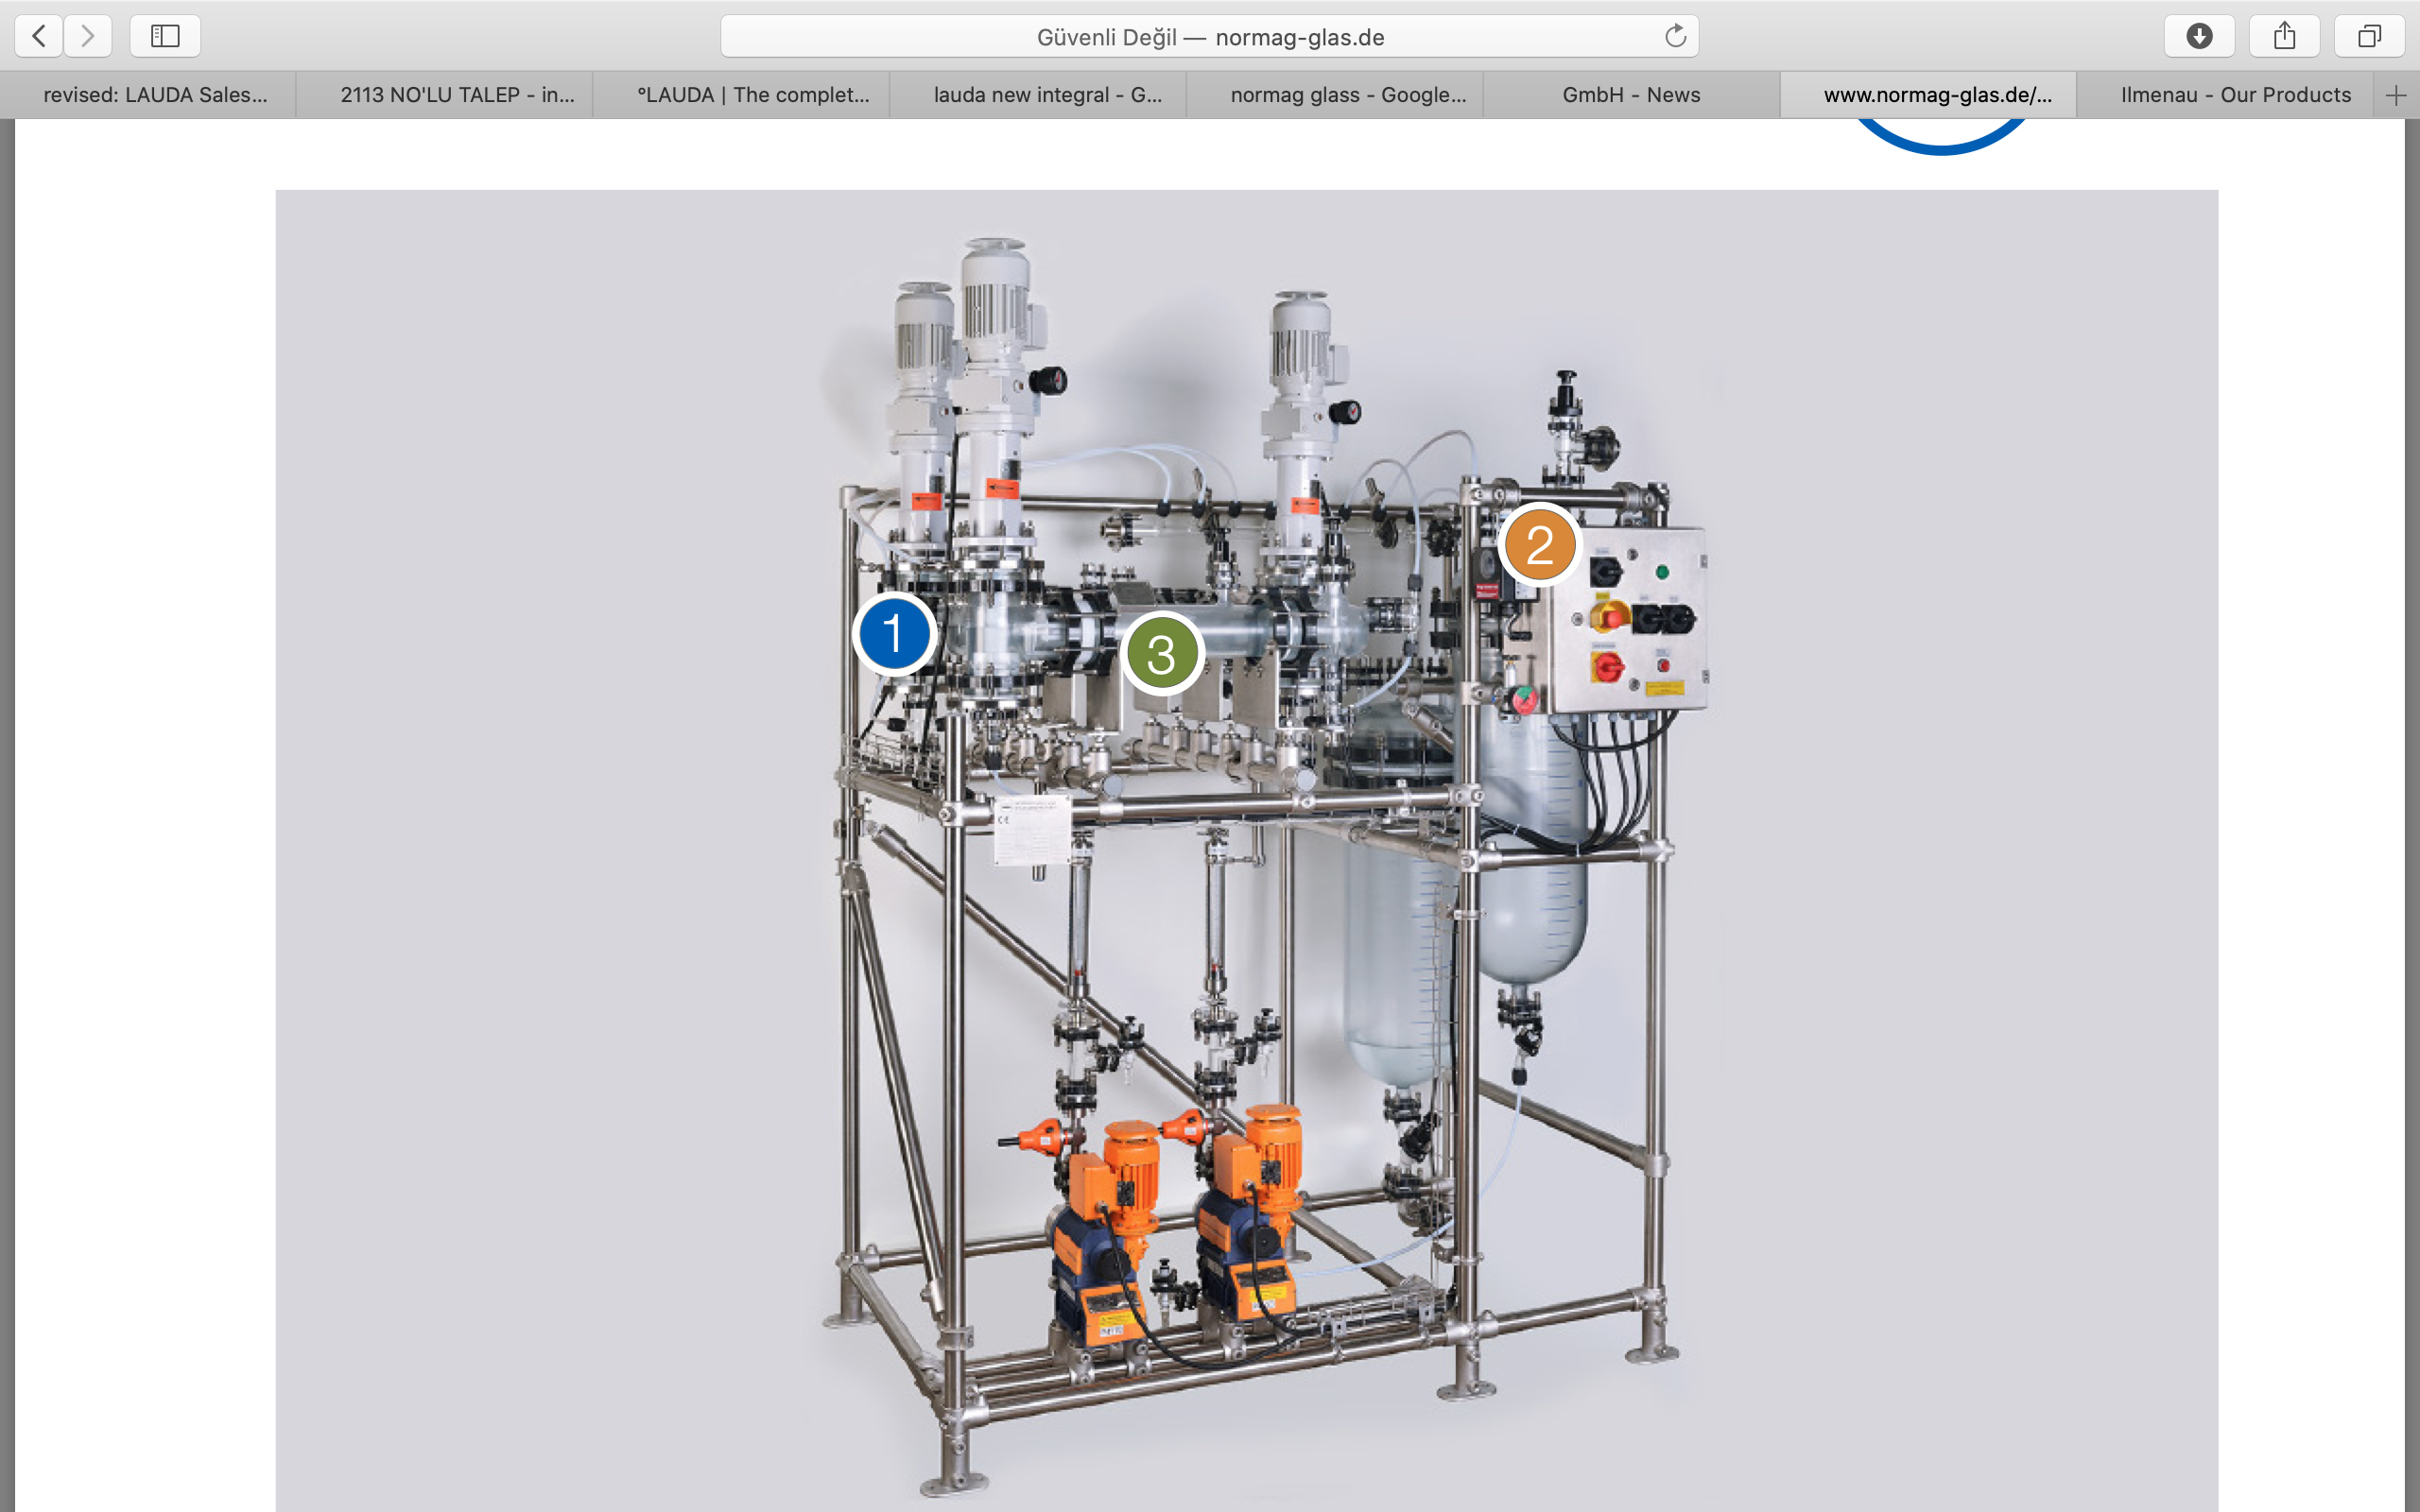Viewport: 2420px width, 1512px height.
Task: Open the Safari sidebar
Action: [165, 36]
